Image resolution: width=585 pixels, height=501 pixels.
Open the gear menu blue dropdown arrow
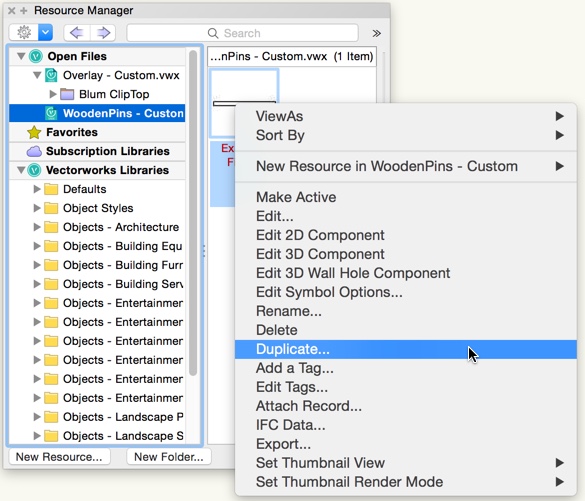45,33
